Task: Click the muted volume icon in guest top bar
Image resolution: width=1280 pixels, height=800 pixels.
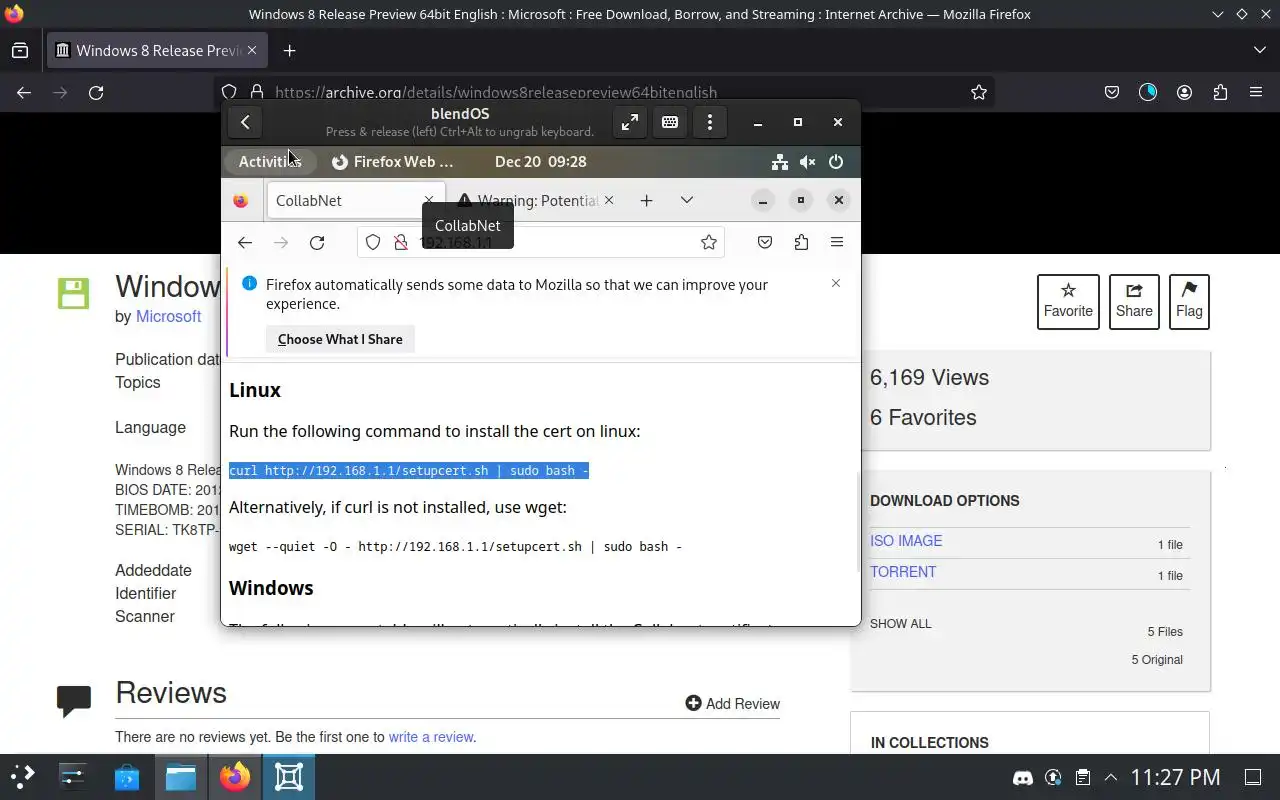Action: 808,161
